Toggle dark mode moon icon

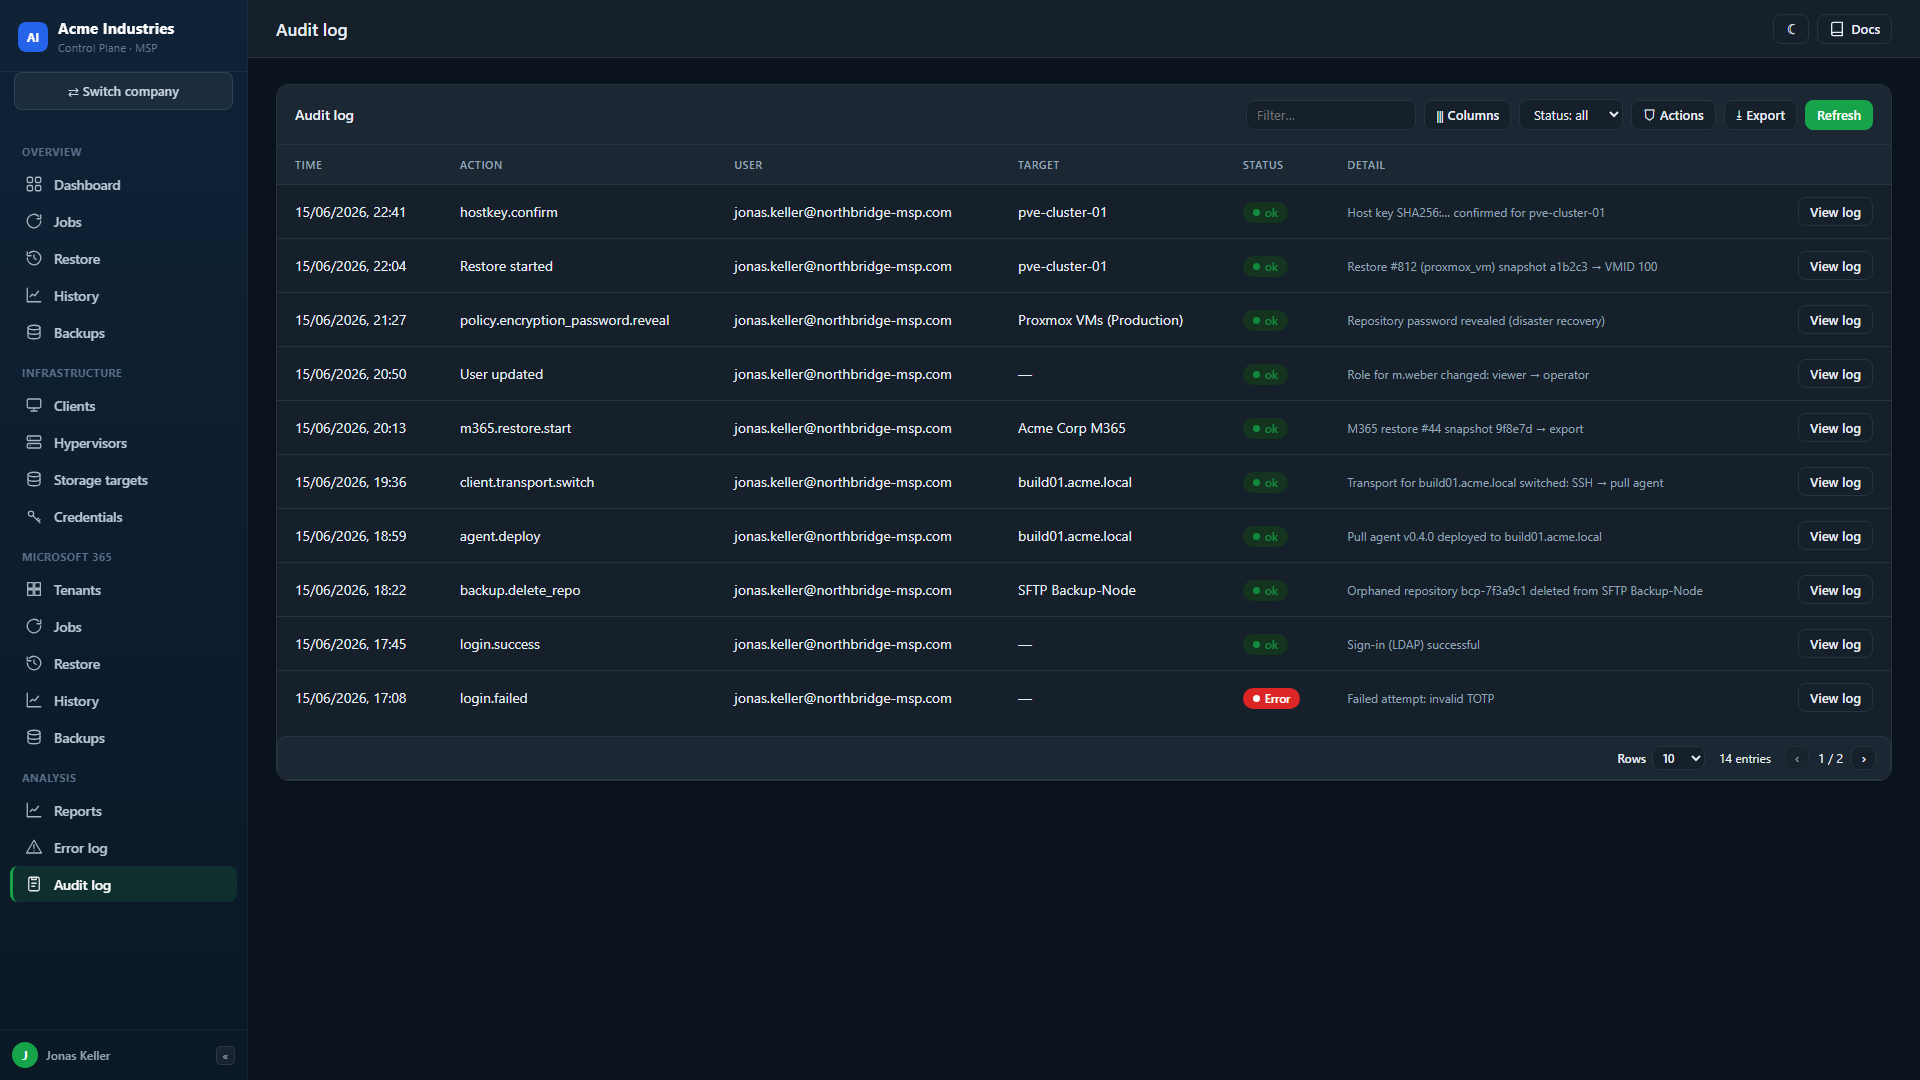(x=1791, y=30)
